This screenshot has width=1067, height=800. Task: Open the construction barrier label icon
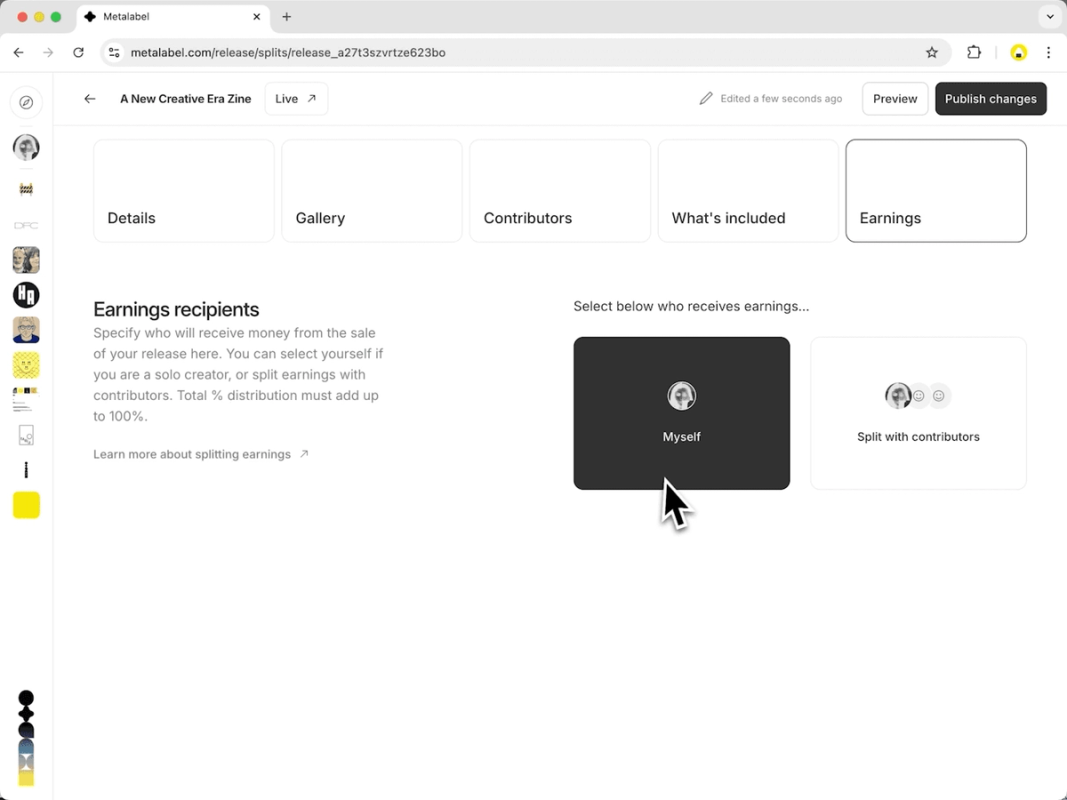26,189
